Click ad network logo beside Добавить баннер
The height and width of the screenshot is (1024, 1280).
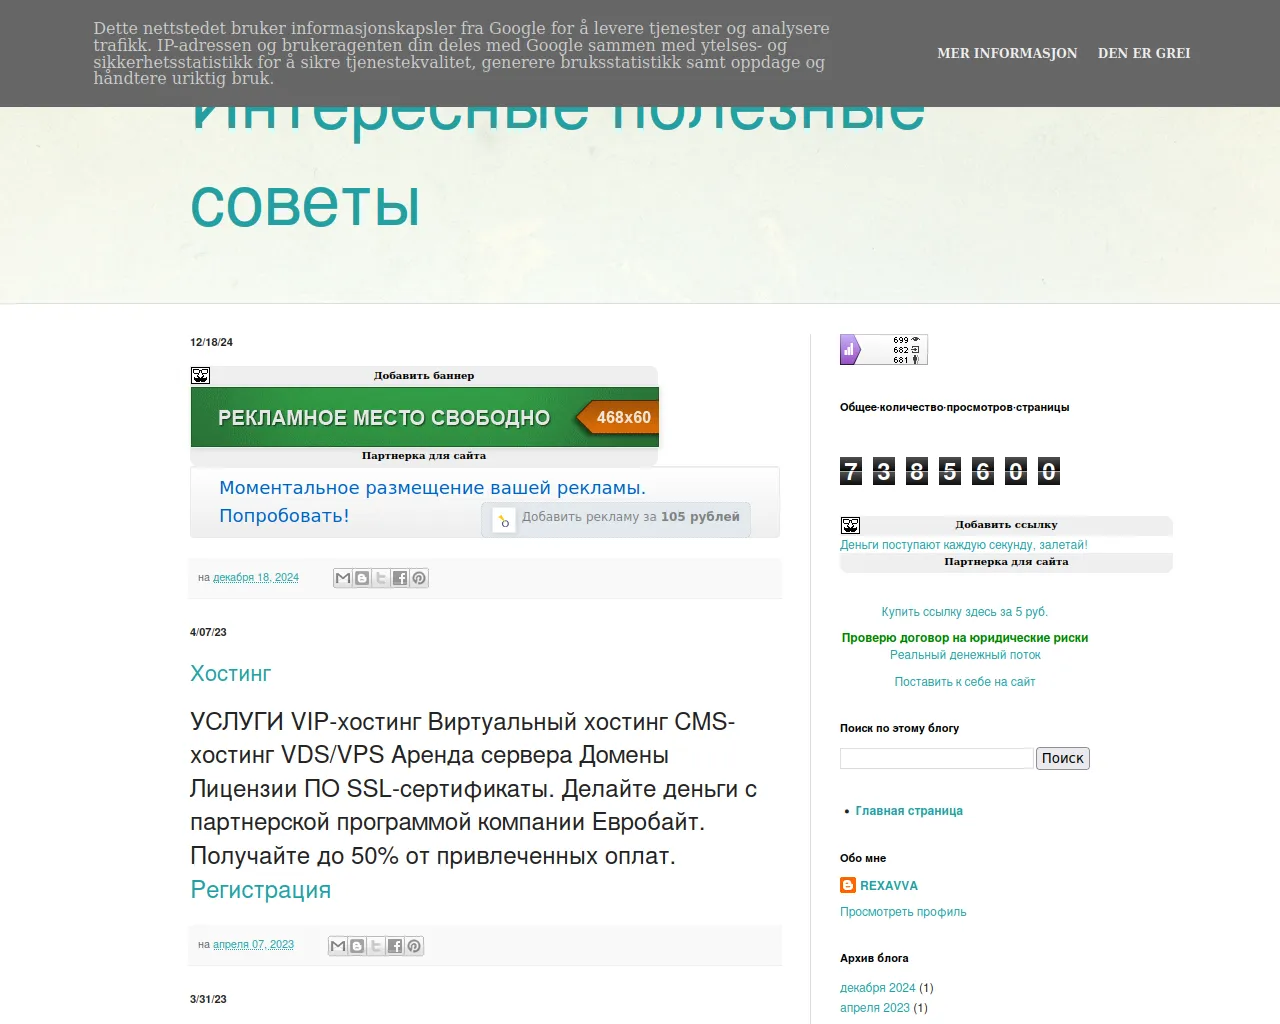(200, 376)
